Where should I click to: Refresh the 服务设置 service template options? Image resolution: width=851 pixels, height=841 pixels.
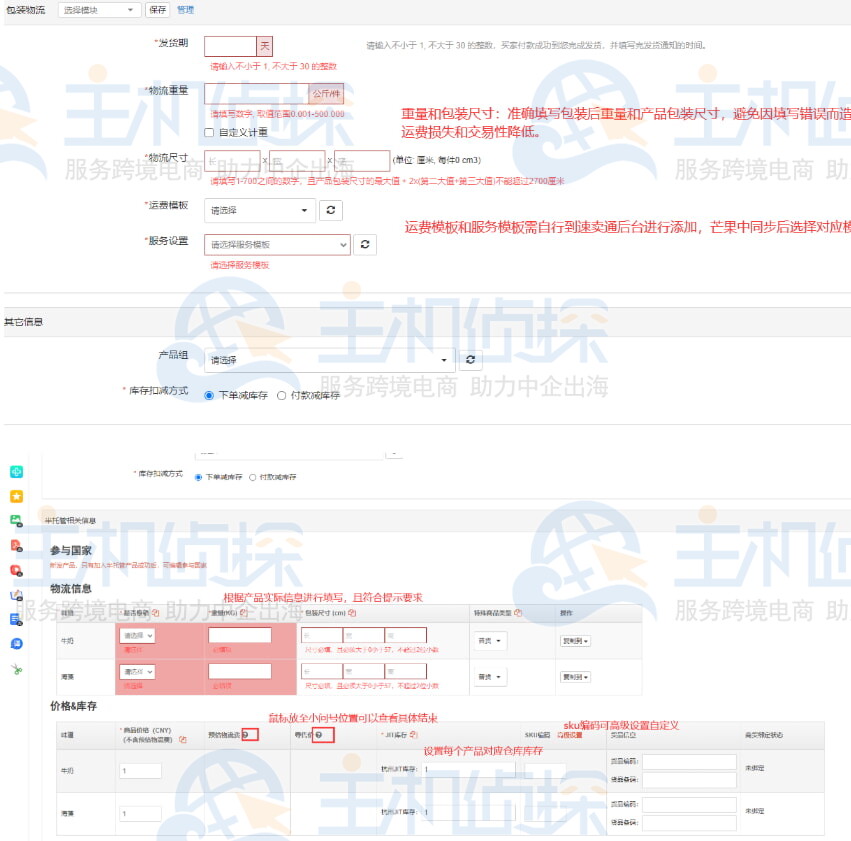pyautogui.click(x=364, y=243)
